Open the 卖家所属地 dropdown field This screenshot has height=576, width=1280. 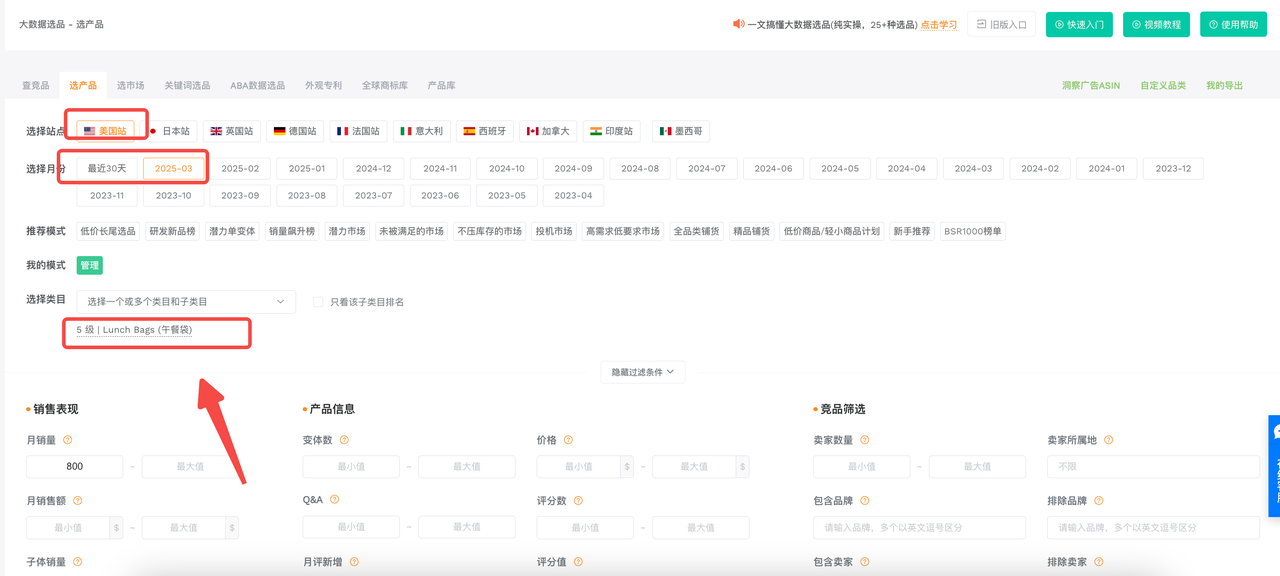1153,466
